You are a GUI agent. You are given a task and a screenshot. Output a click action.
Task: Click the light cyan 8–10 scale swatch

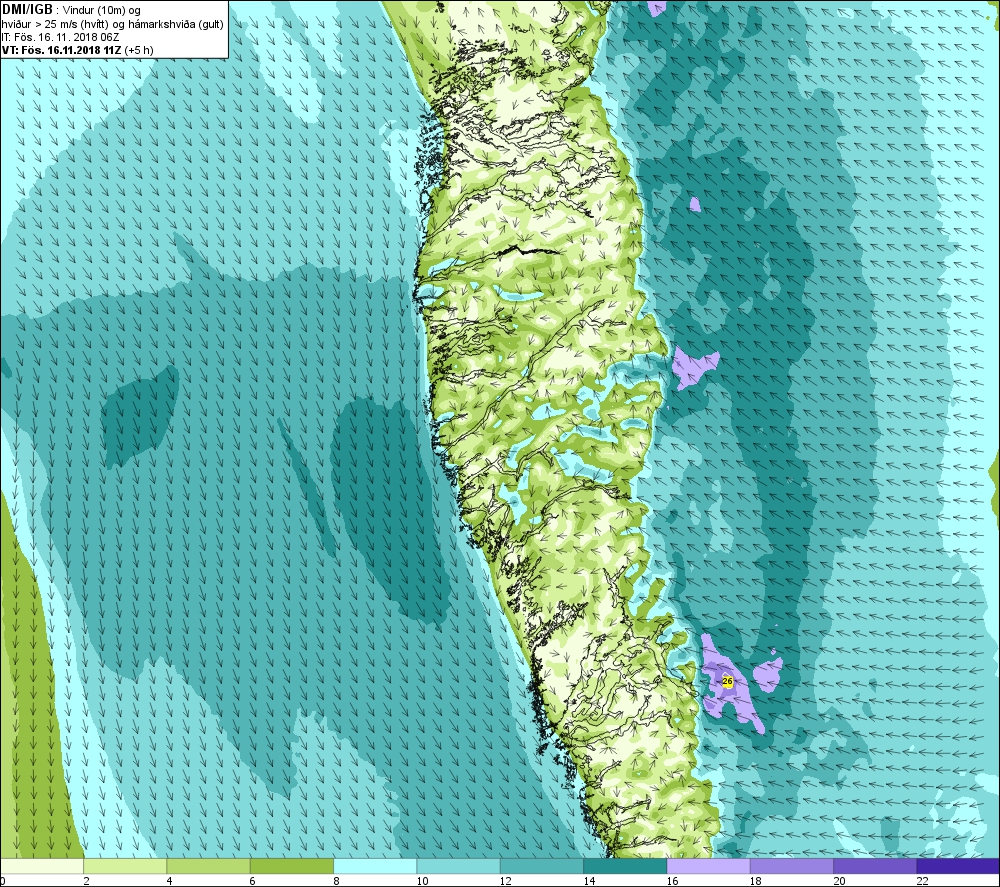point(375,866)
